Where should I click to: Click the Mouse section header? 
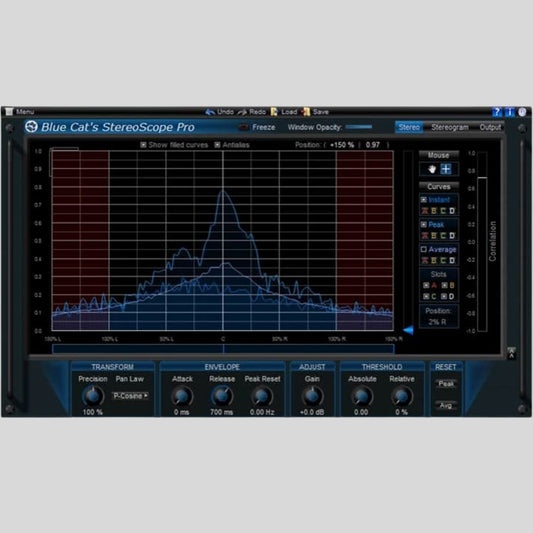click(439, 155)
